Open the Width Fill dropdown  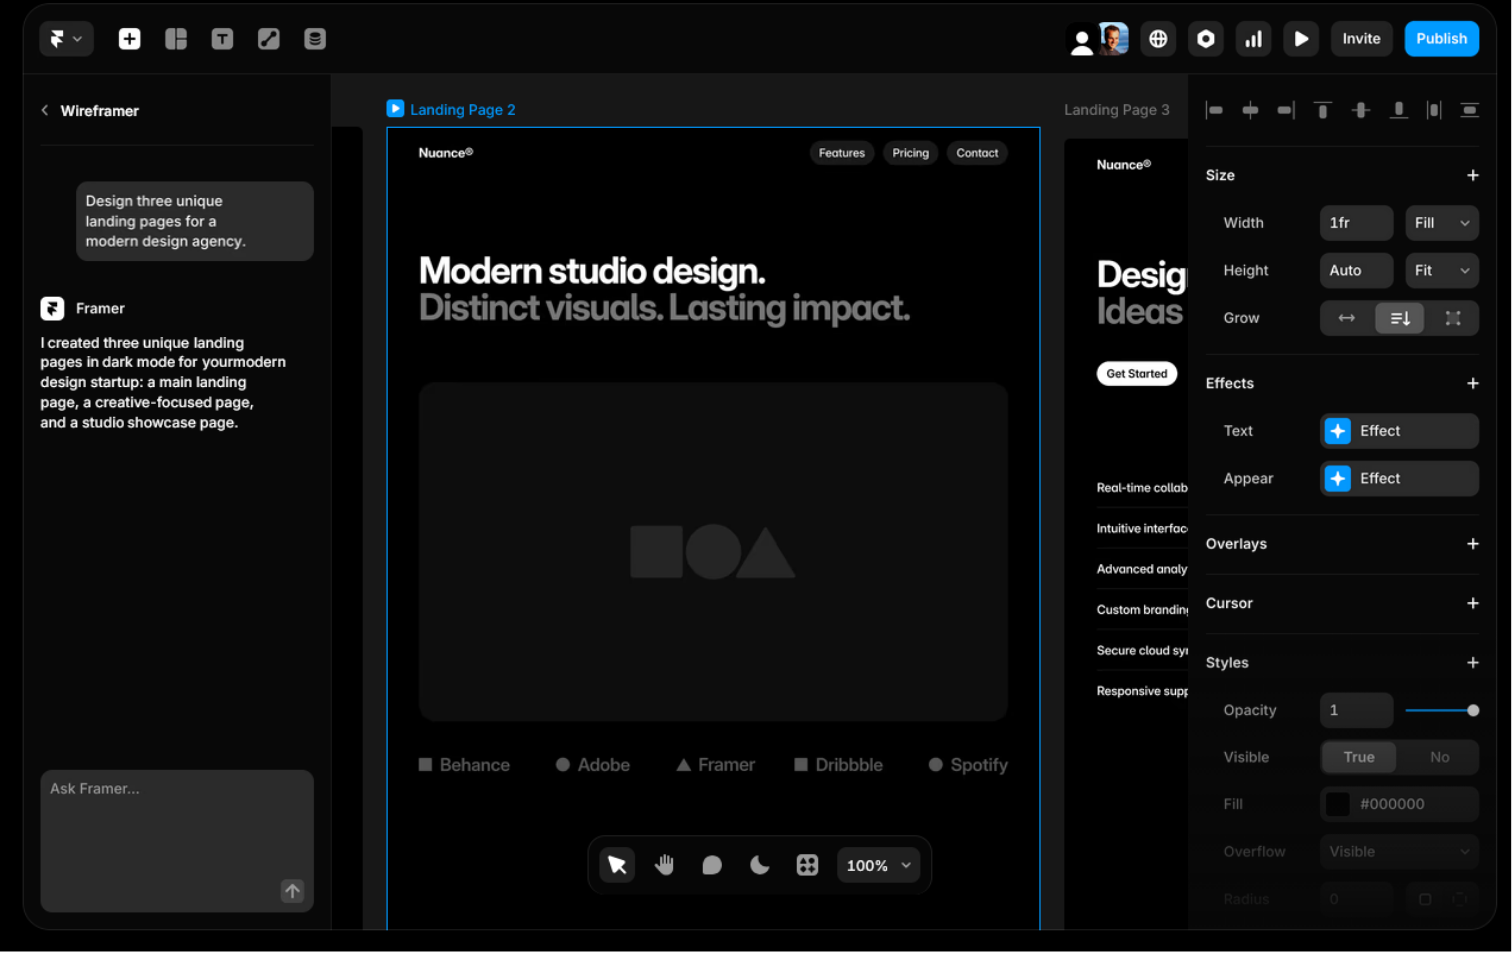1441,223
